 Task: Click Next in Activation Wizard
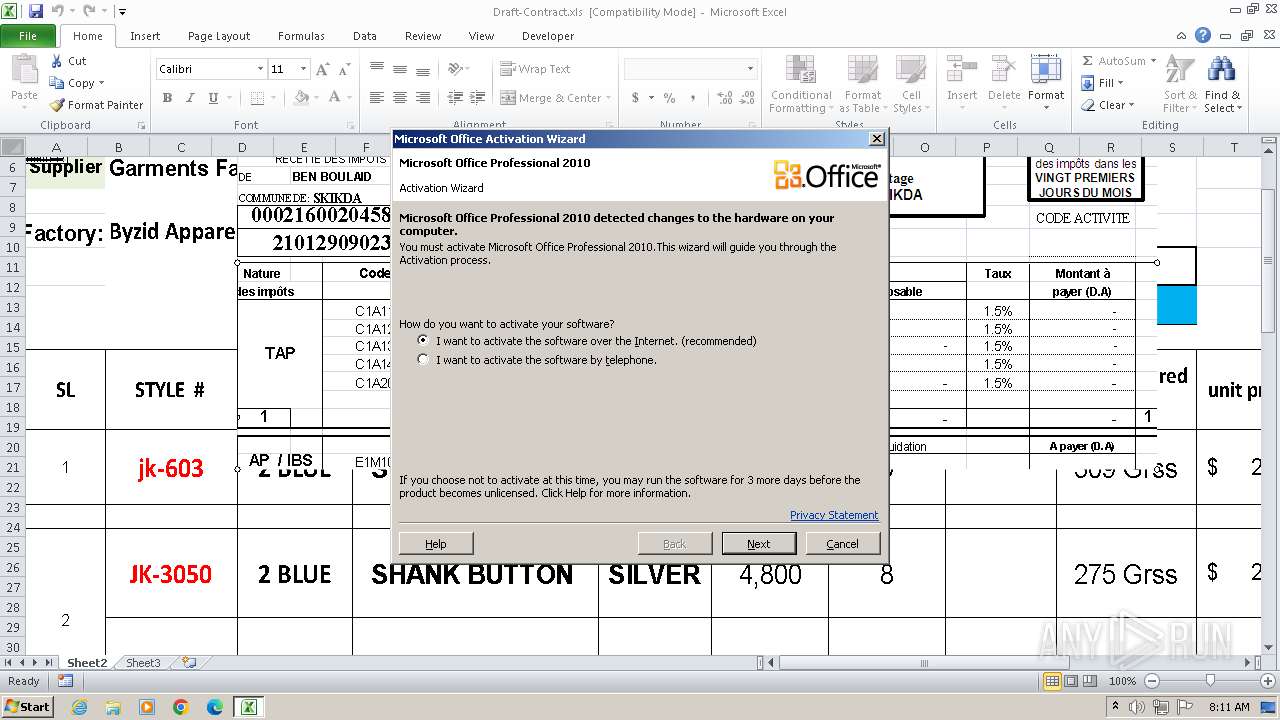759,543
